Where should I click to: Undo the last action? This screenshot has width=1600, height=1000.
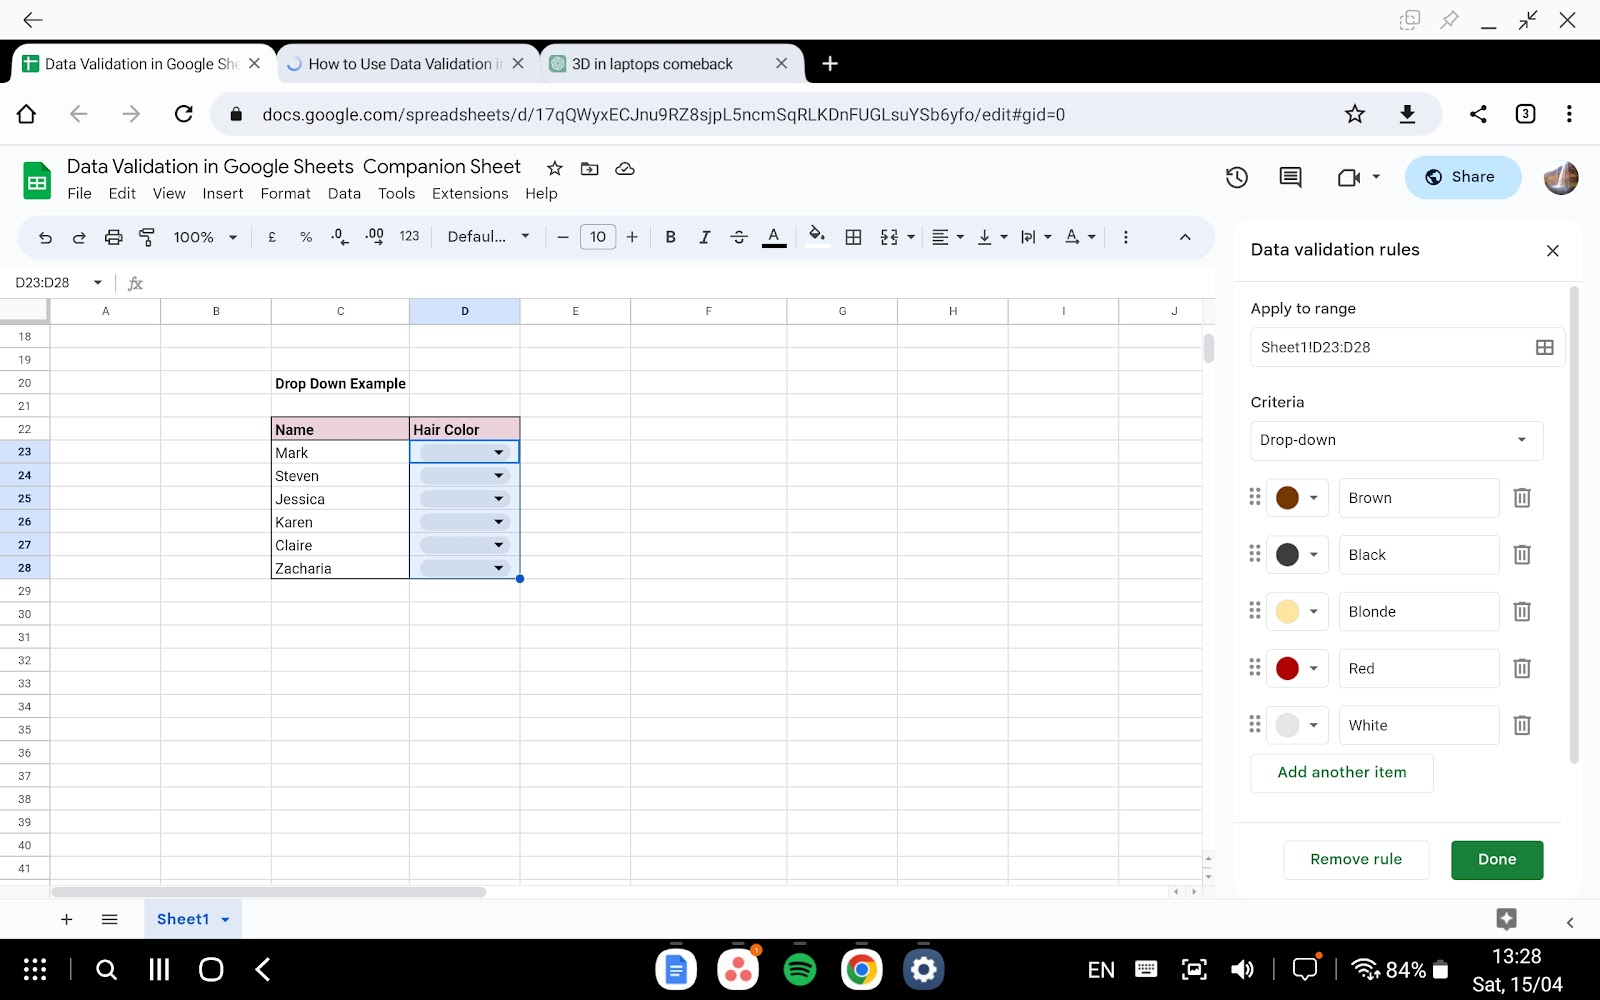45,237
